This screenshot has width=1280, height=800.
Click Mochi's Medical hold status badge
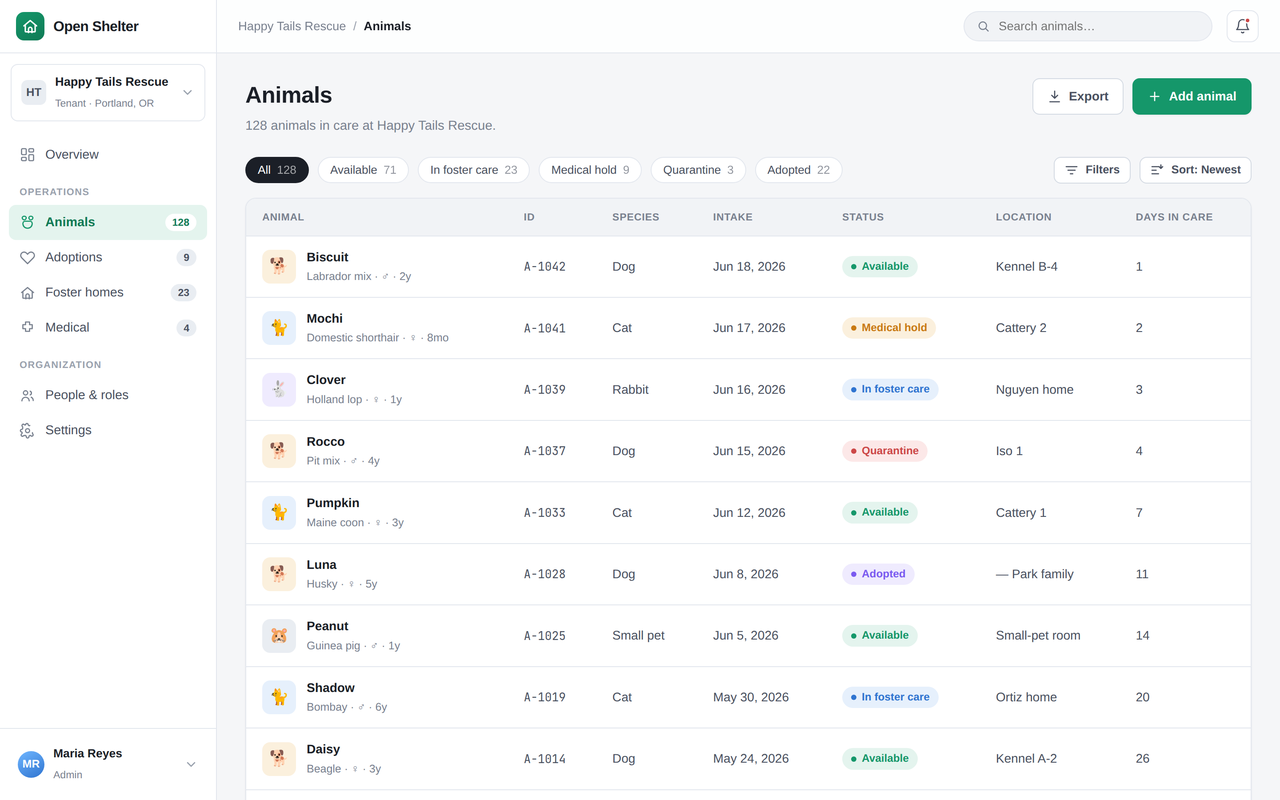(889, 328)
